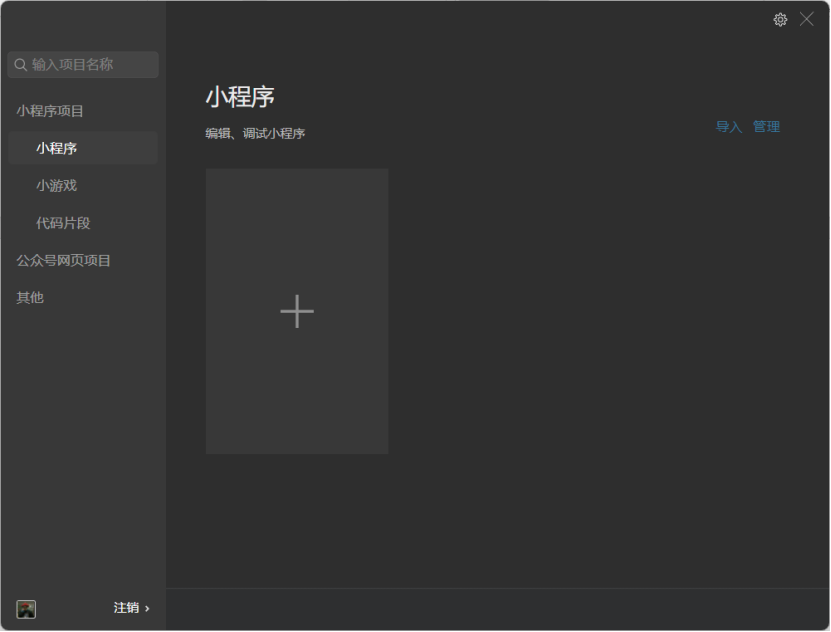Click the 小程序 page heading
The width and height of the screenshot is (831, 632).
point(240,97)
